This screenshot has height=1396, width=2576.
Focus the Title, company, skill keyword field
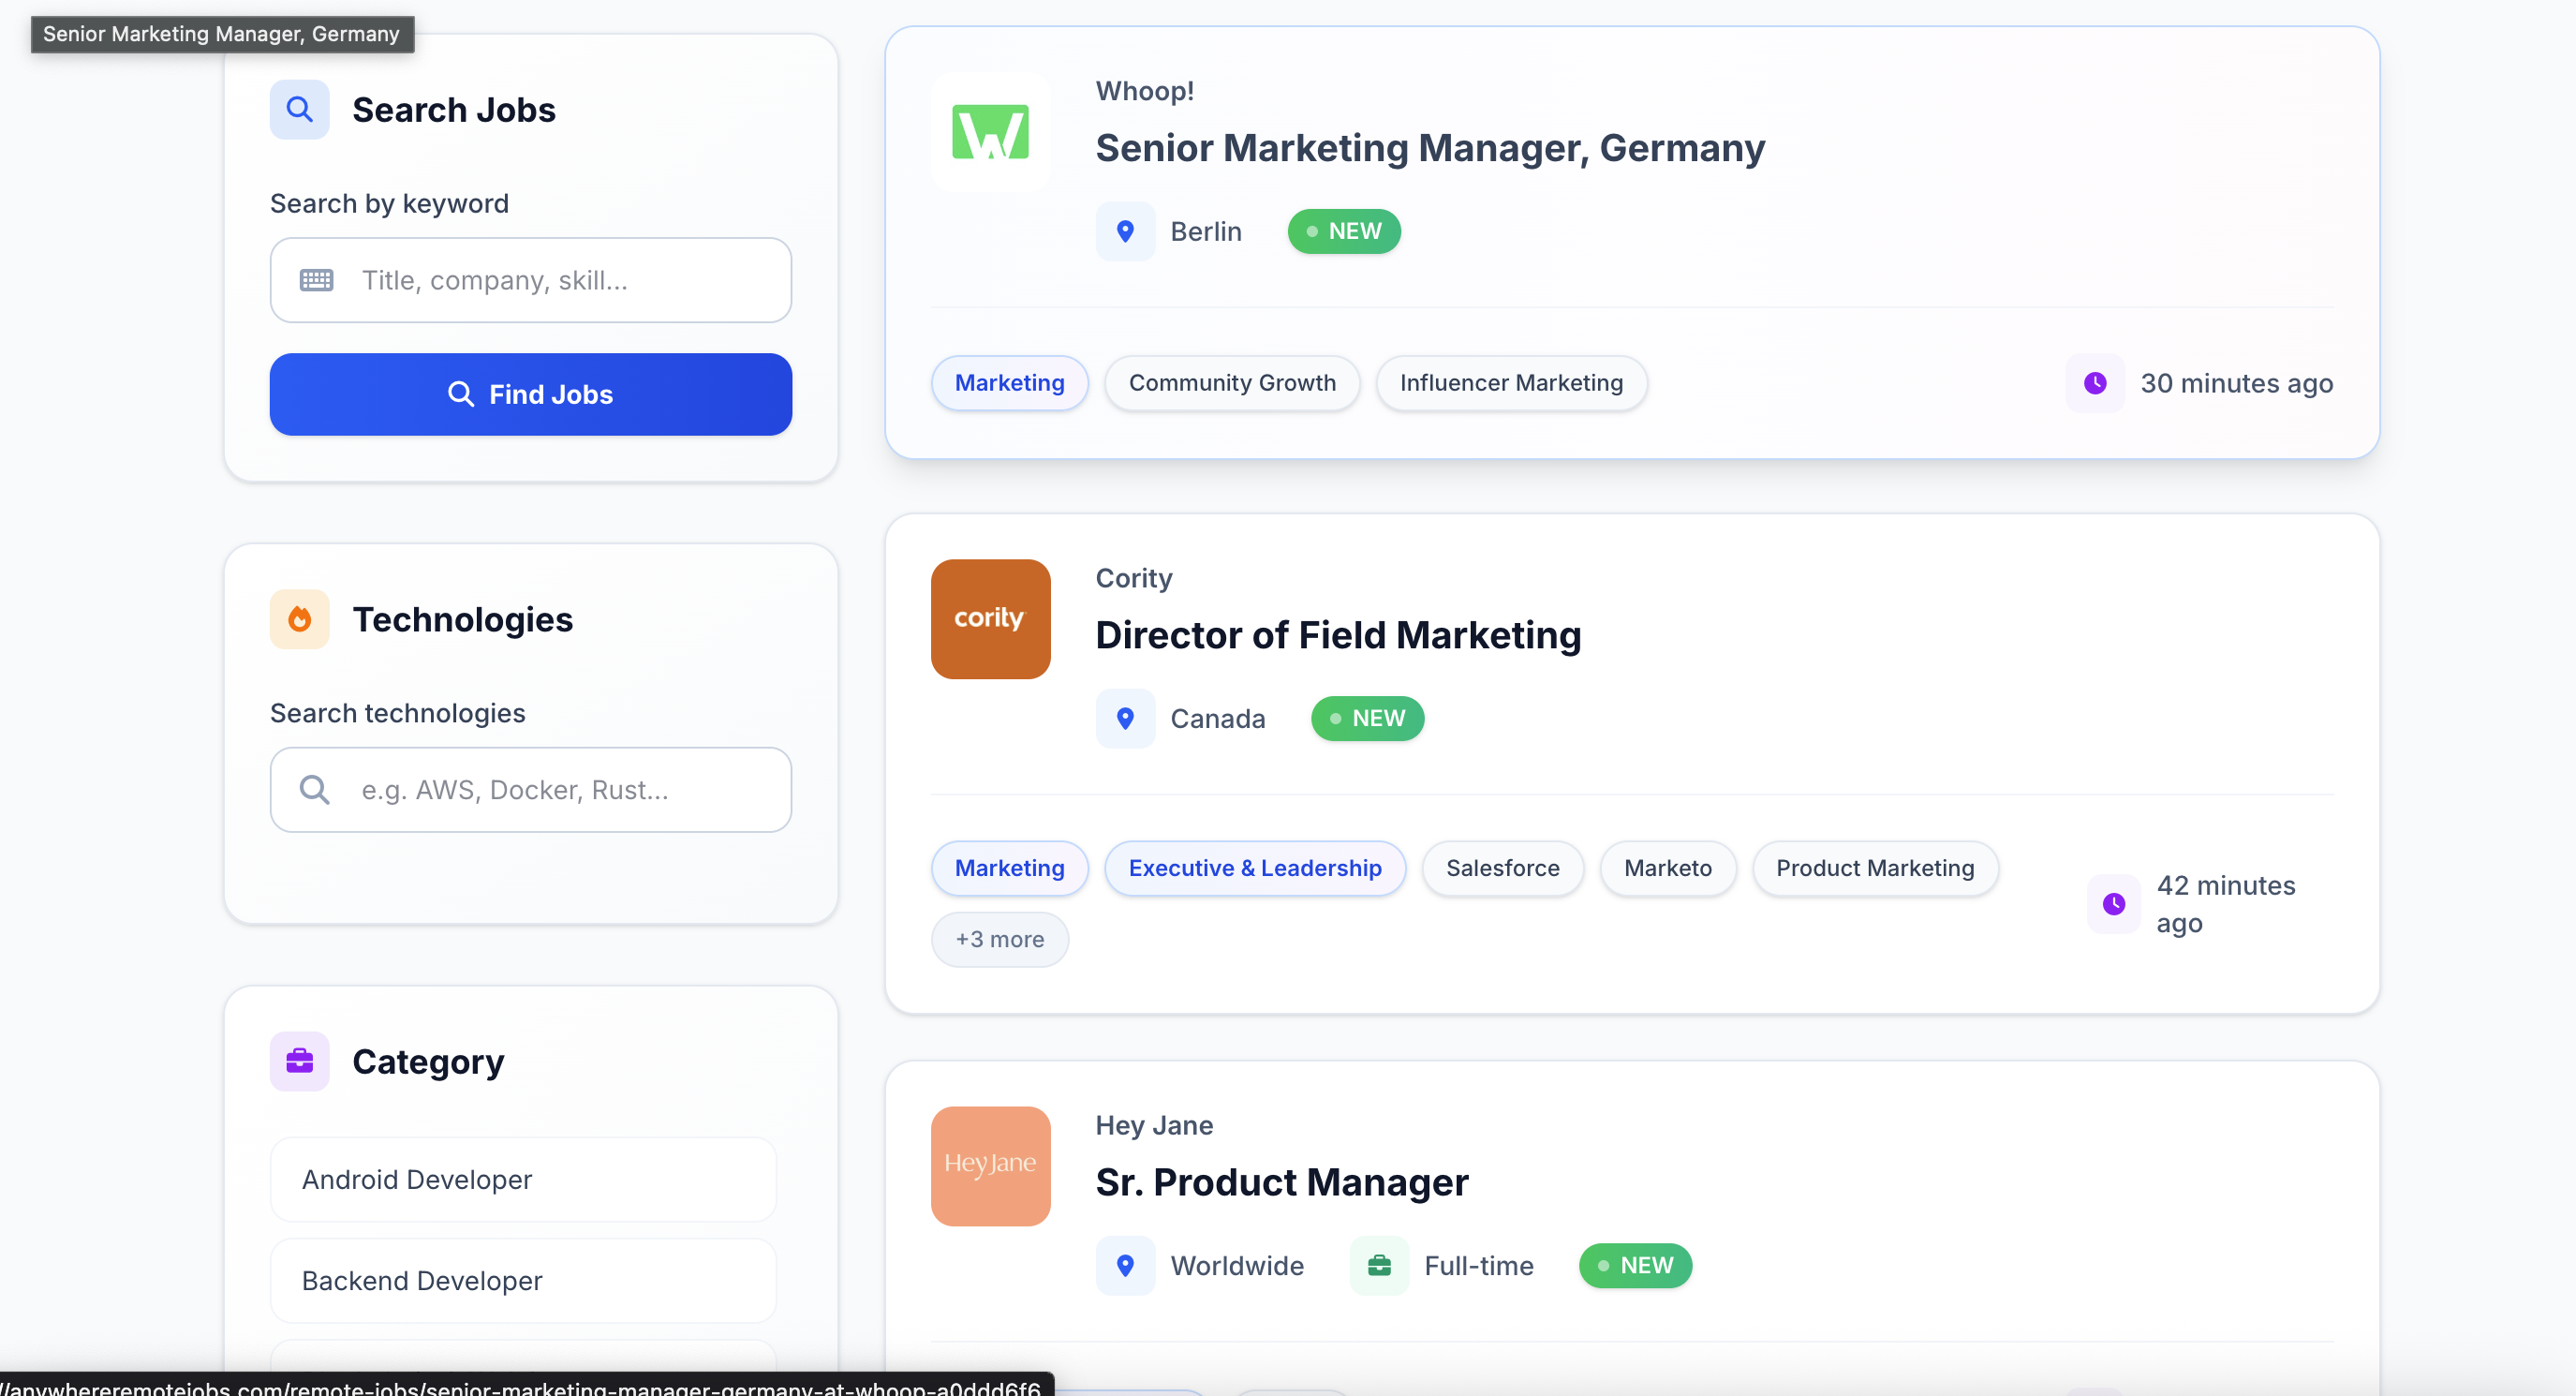(531, 280)
